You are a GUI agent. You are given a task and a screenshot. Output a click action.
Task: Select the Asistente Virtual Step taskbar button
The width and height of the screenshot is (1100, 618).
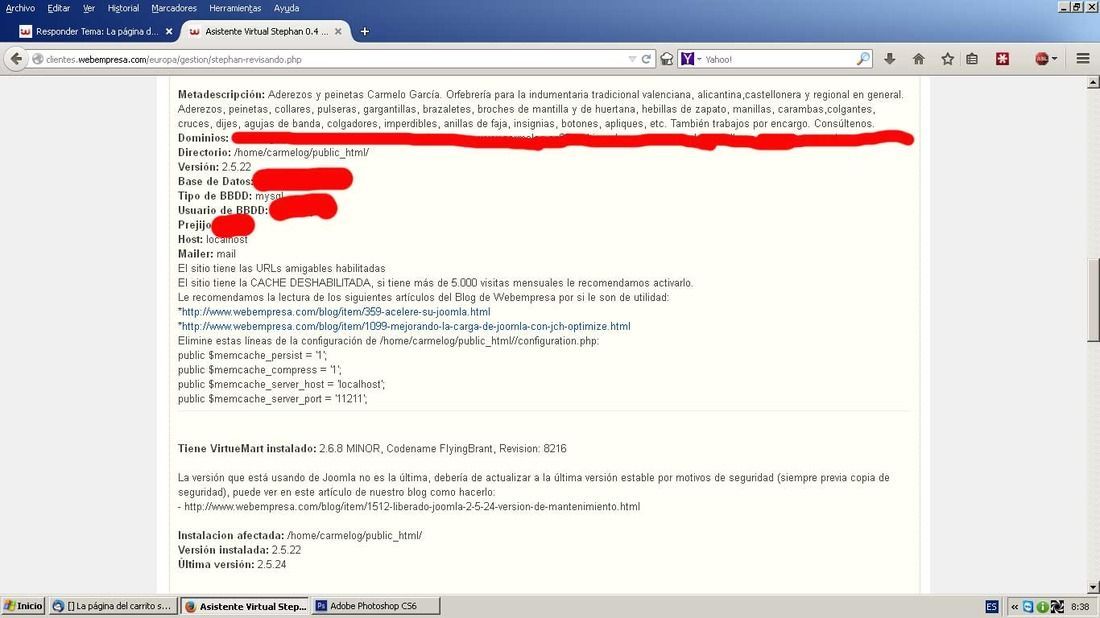(x=246, y=606)
